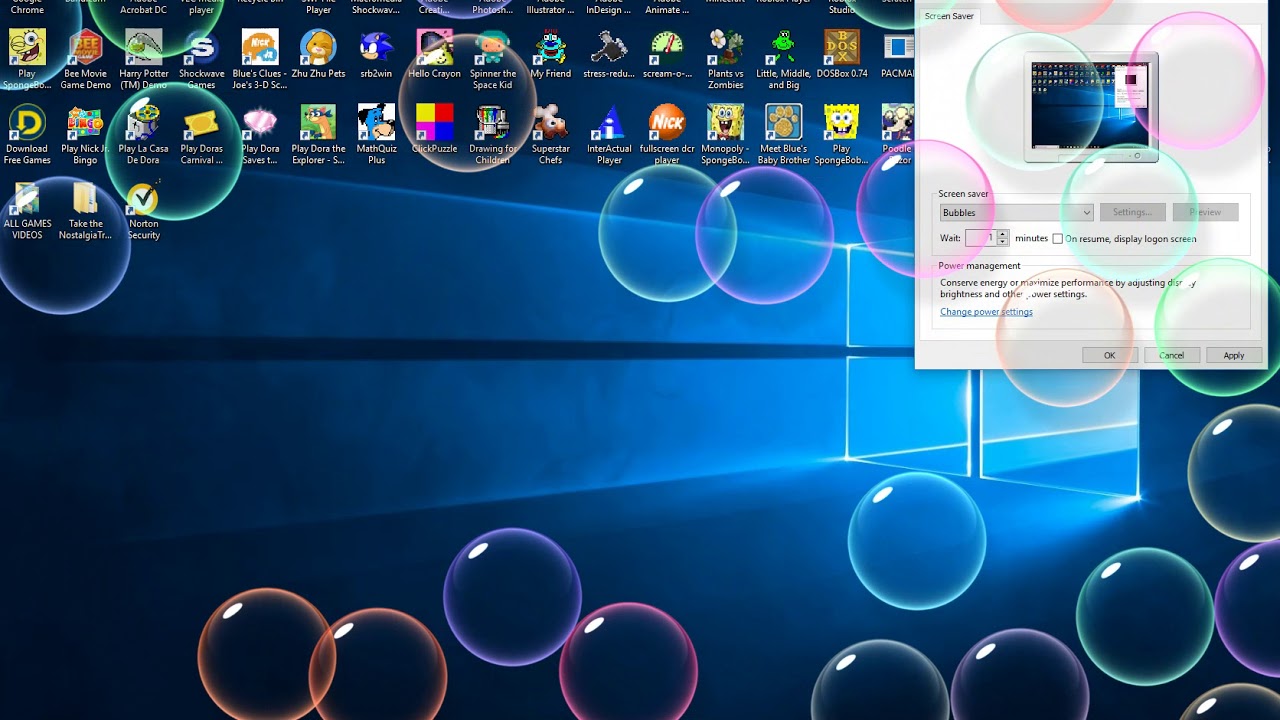The width and height of the screenshot is (1280, 720).
Task: Open the Hello Crayon shortcut
Action: tap(434, 55)
